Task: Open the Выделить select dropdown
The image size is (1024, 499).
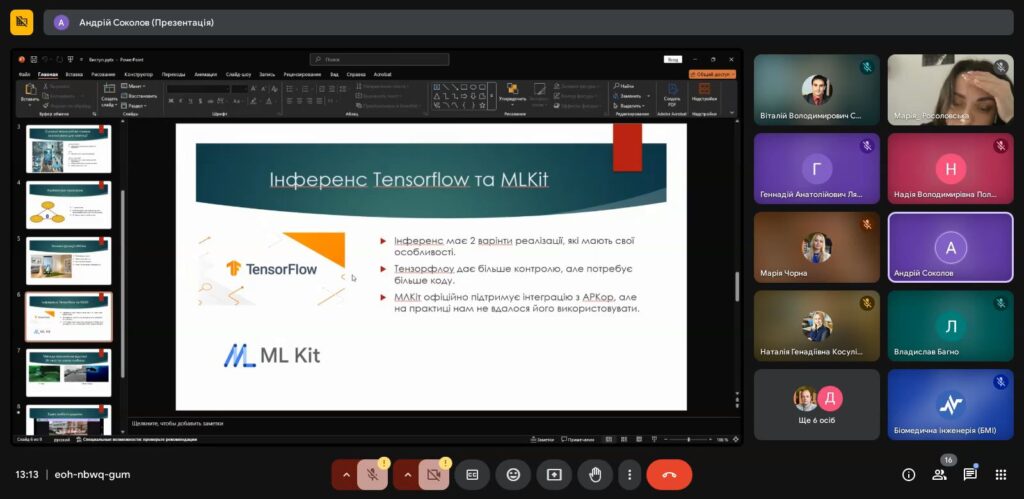Action: coord(629,105)
